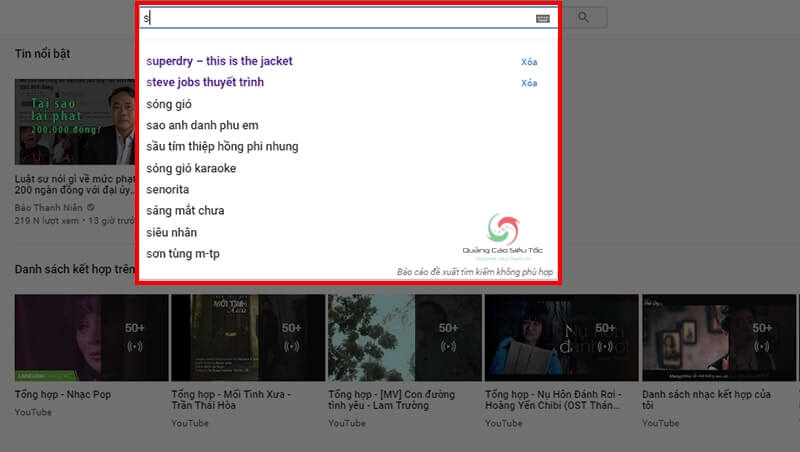The height and width of the screenshot is (452, 800).
Task: Open the 'Báo Thanh Niên' channel
Action: (x=48, y=208)
